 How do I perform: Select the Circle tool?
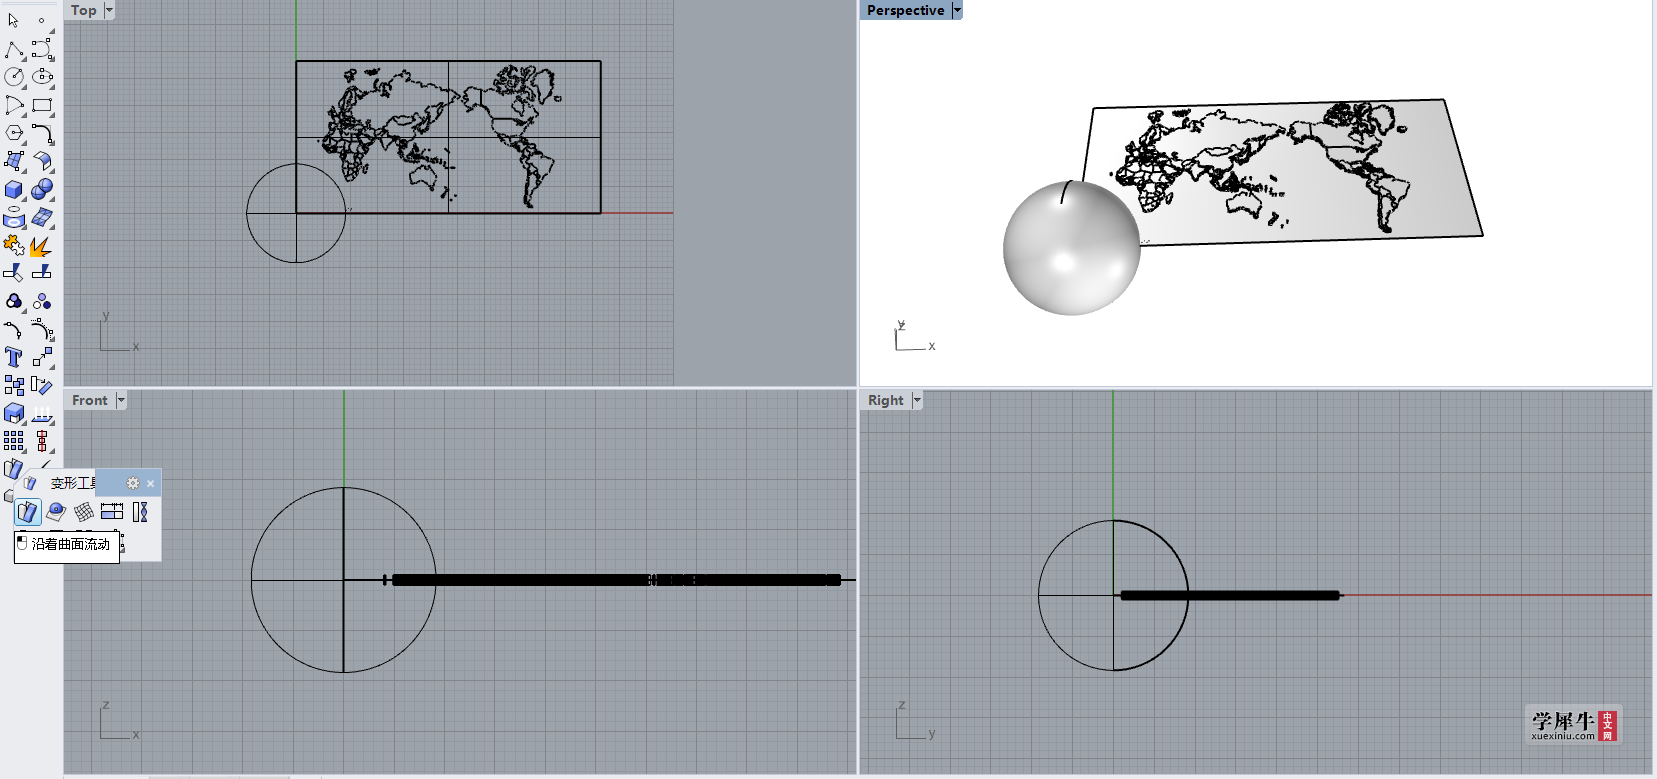(13, 77)
